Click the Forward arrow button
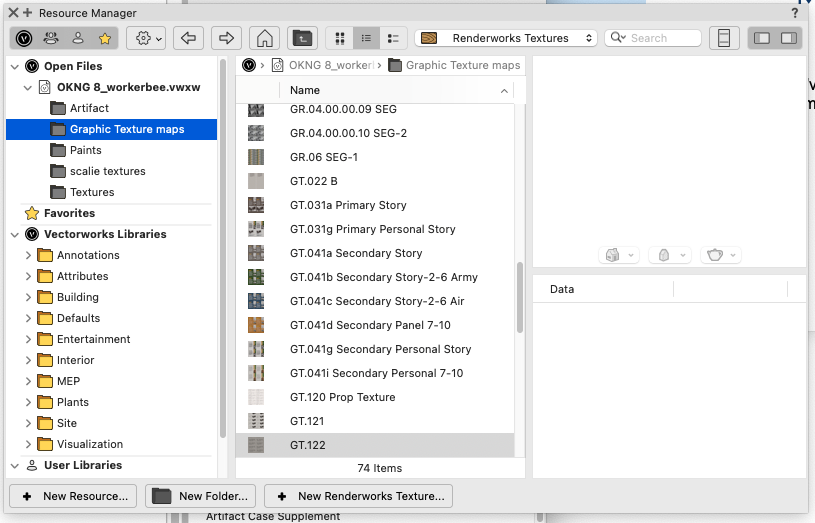 (226, 38)
